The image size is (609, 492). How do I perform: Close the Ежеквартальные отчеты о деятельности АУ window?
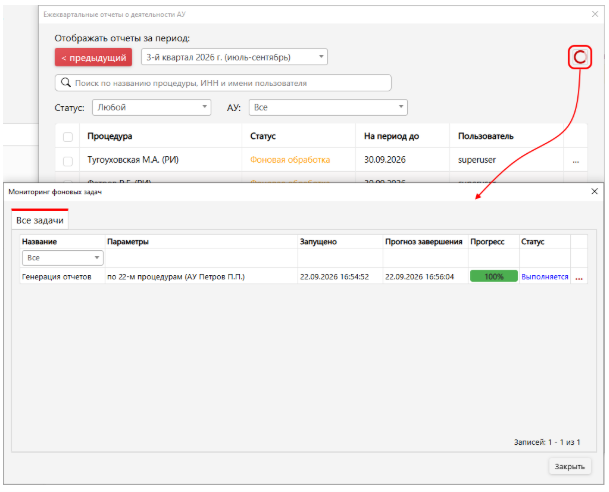[x=595, y=14]
